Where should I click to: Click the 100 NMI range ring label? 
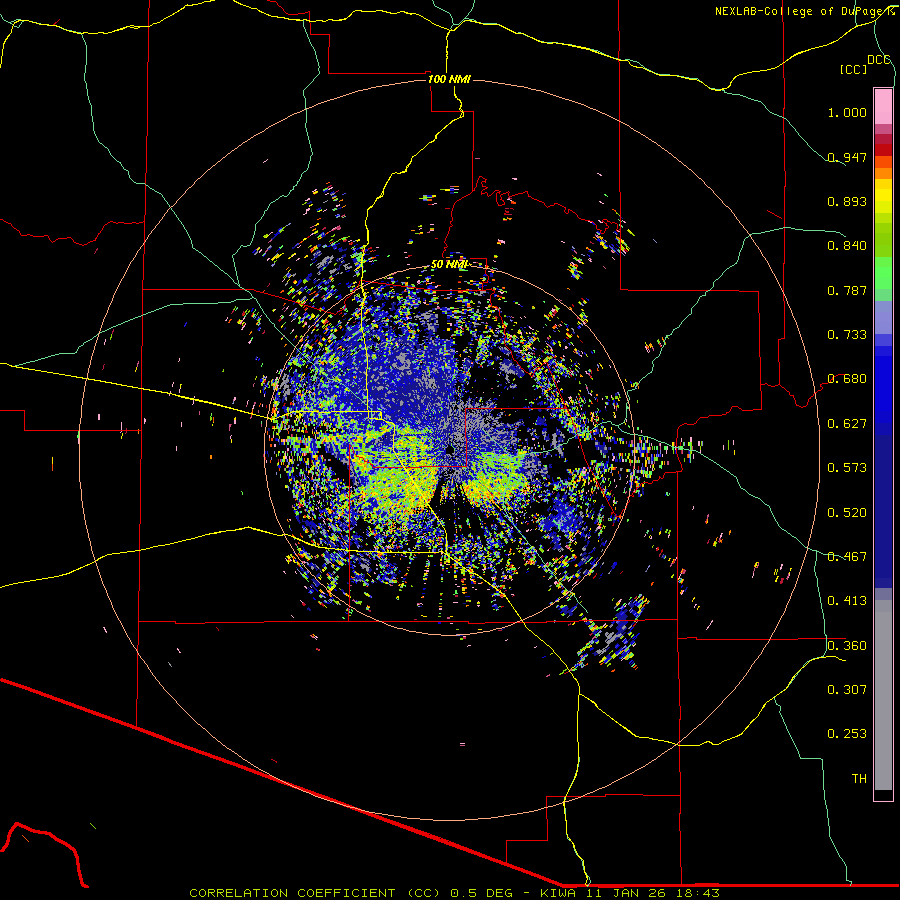coord(449,79)
